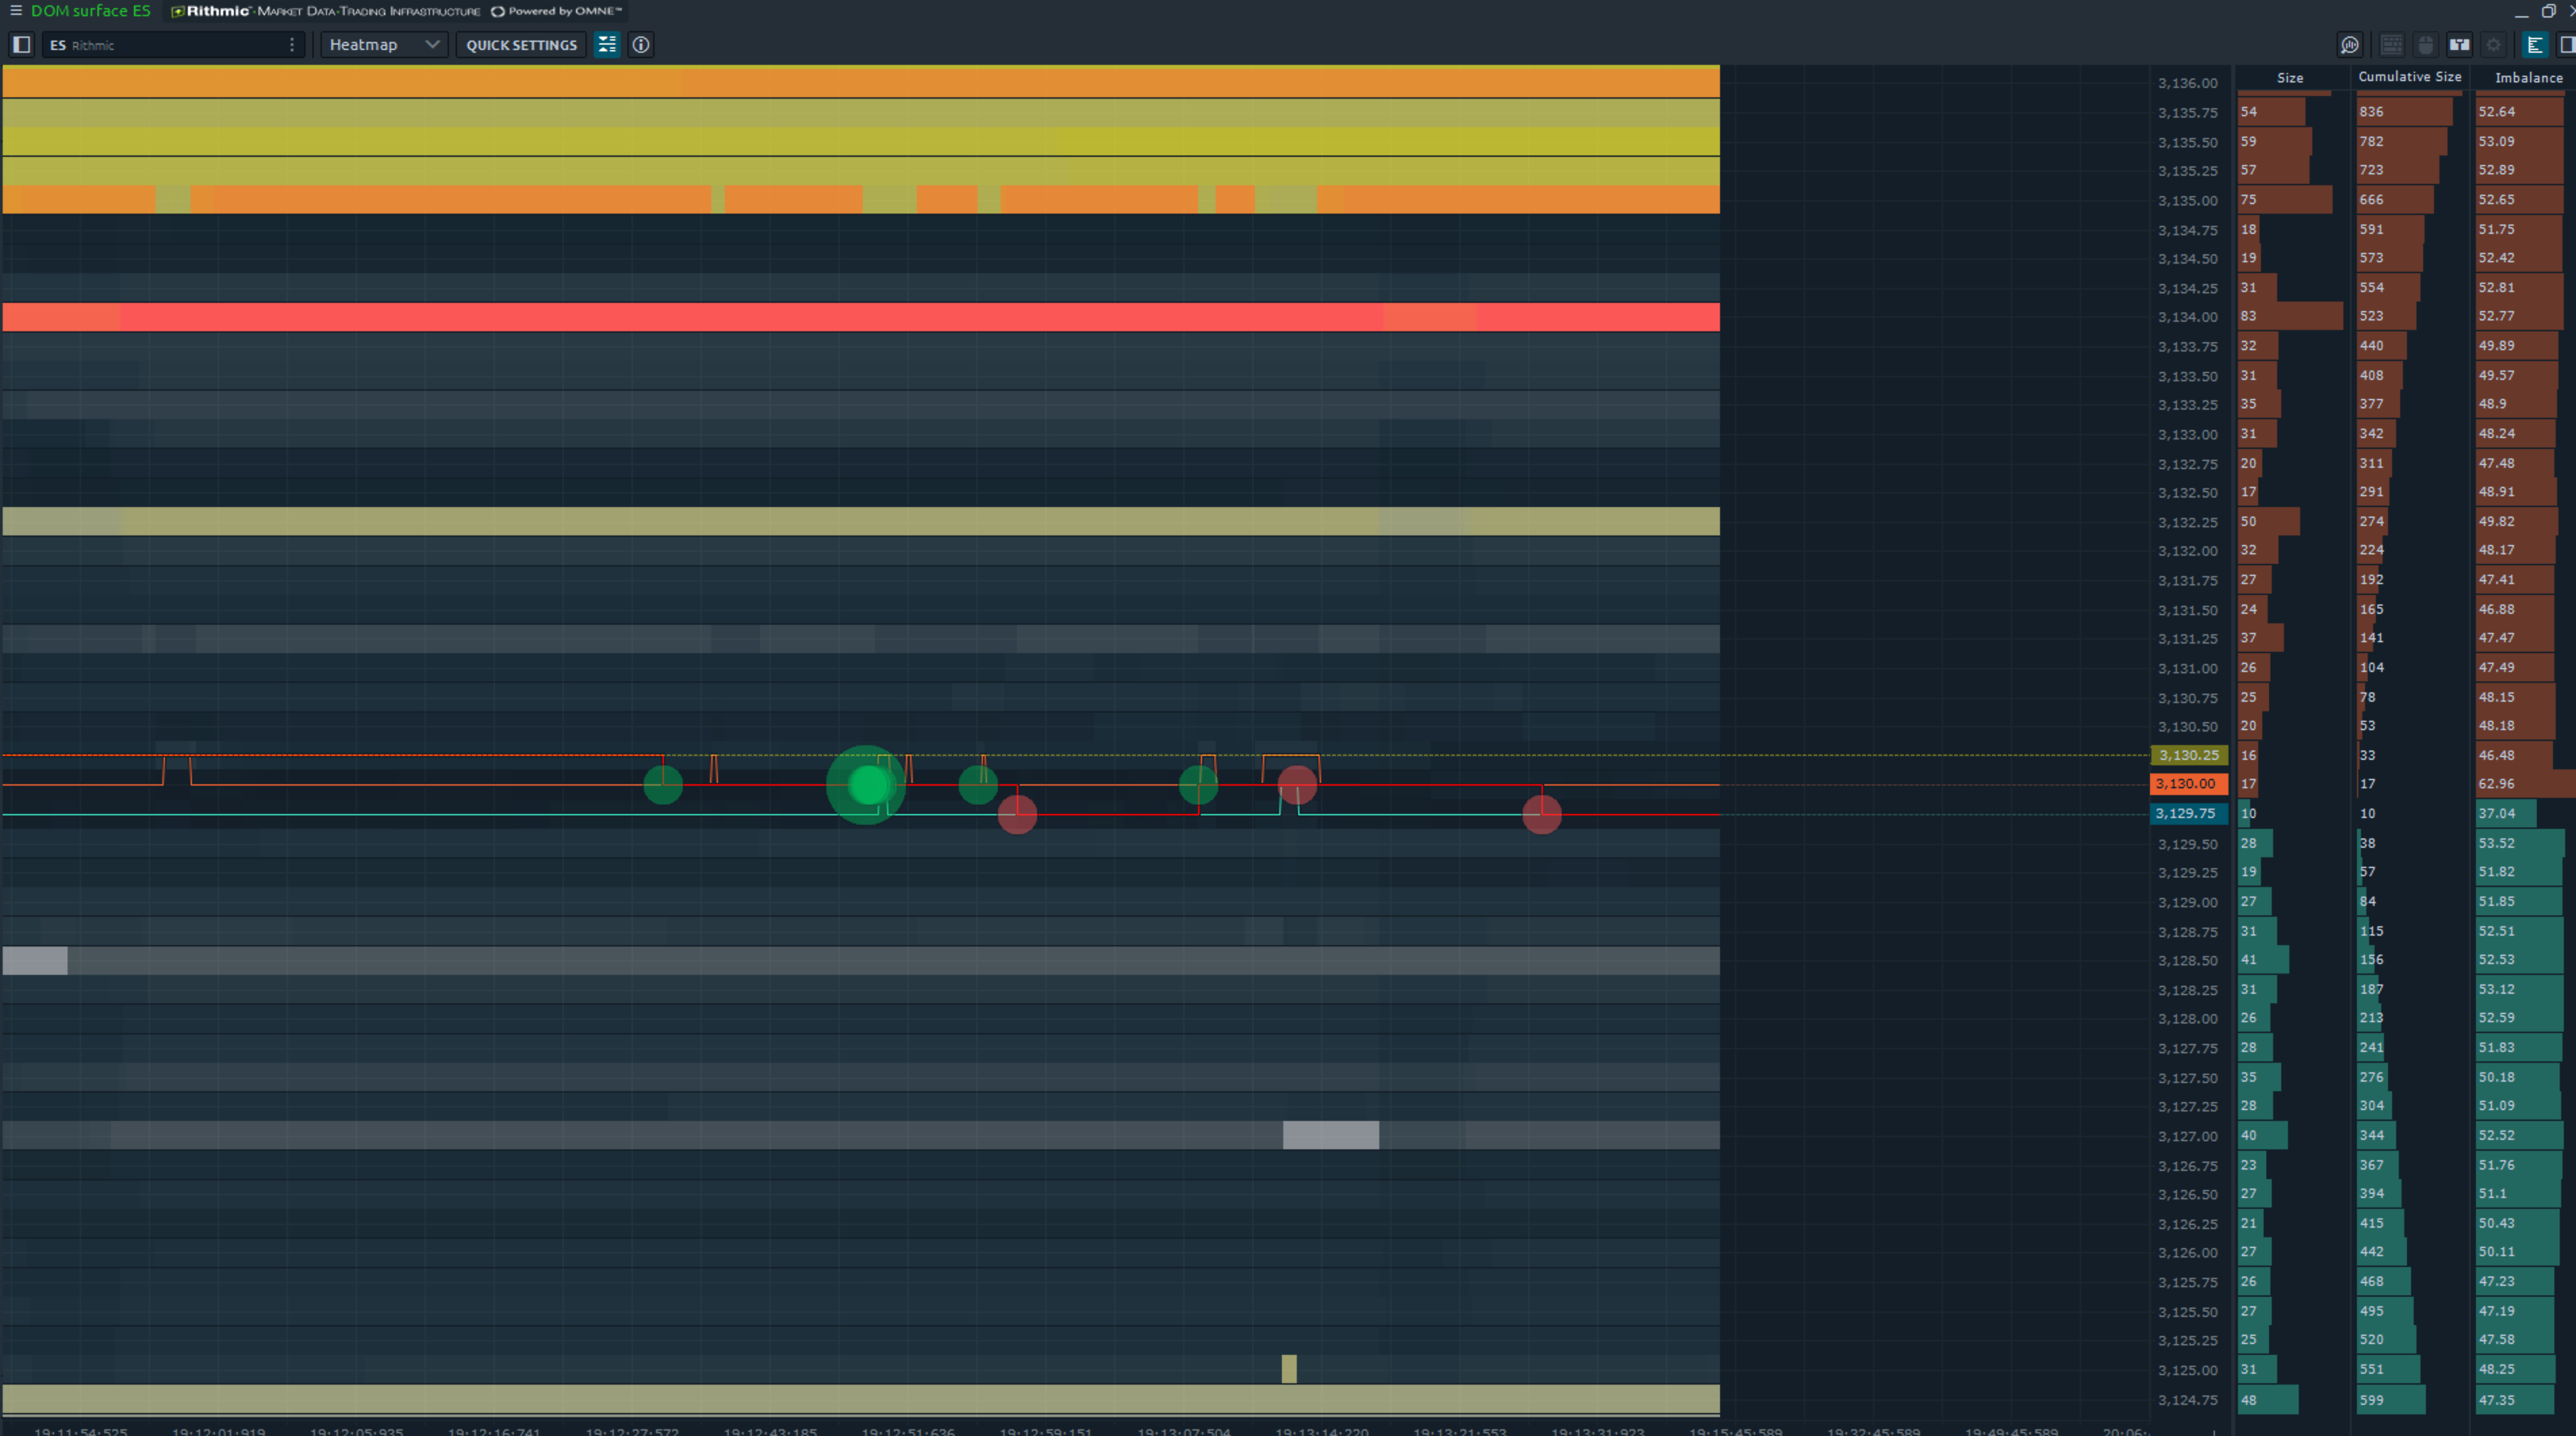2576x1436 pixels.
Task: Open the volume analysis magnifier tool
Action: [2349, 45]
